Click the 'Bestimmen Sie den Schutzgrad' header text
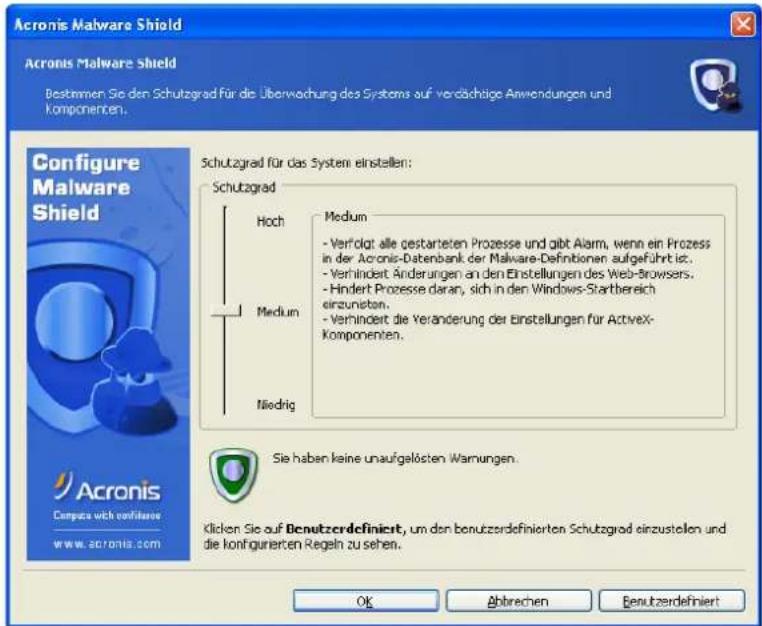Viewport: 762px width, 626px height. click(328, 101)
